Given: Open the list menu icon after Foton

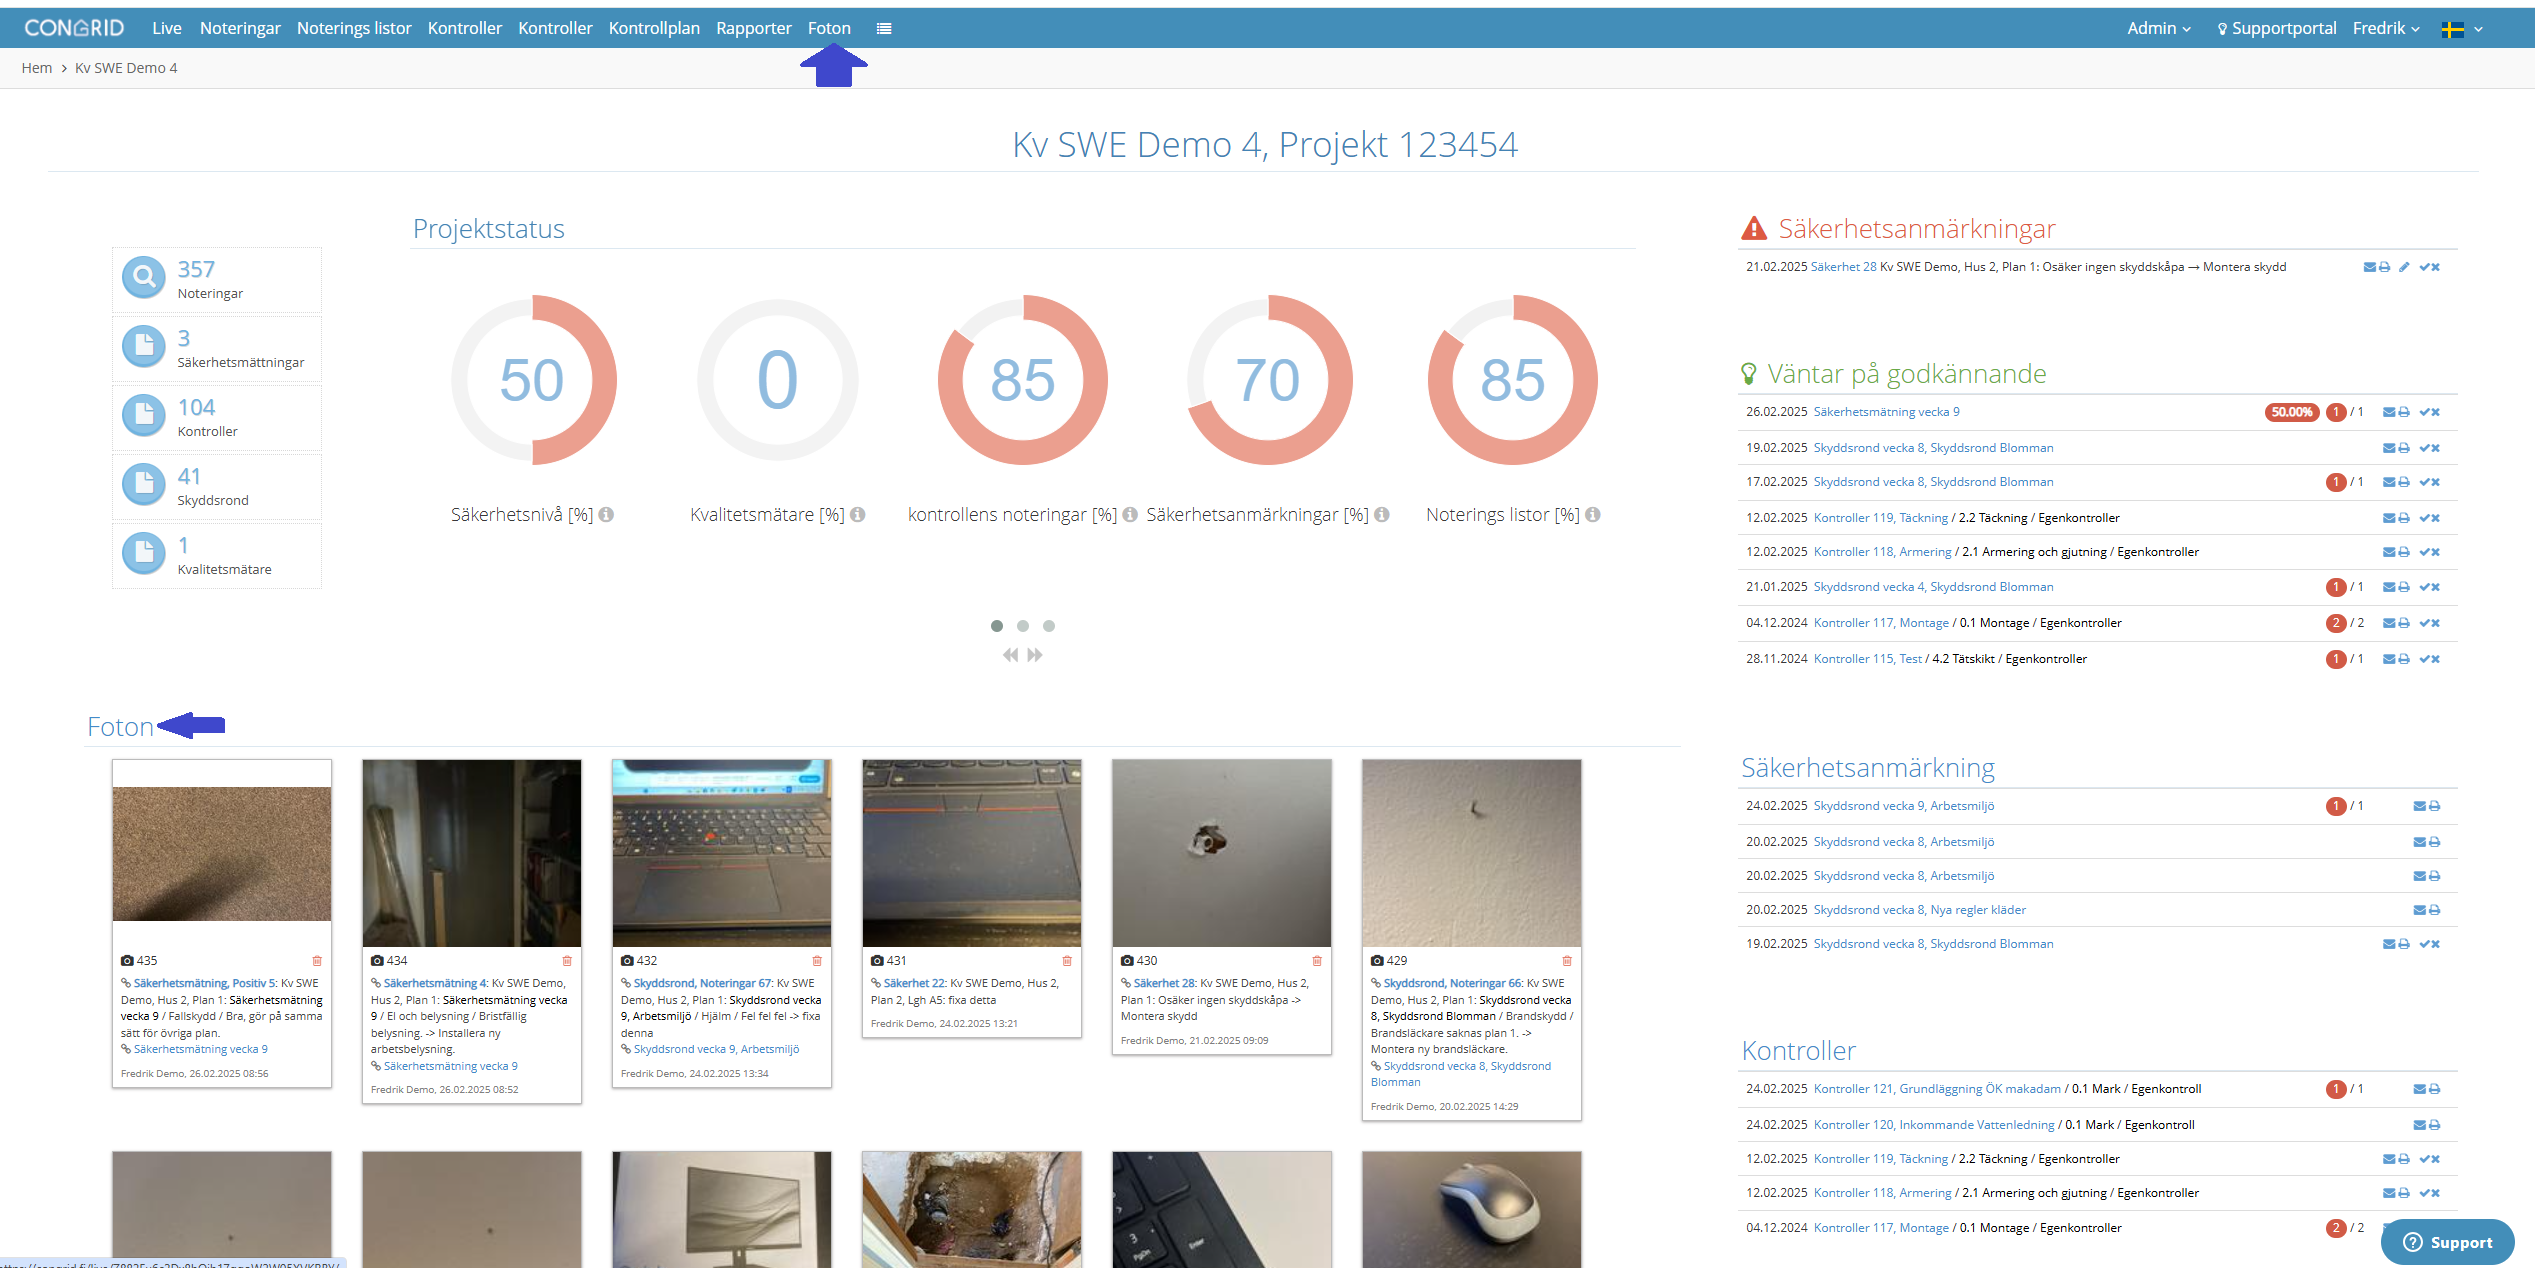Looking at the screenshot, I should click(884, 29).
